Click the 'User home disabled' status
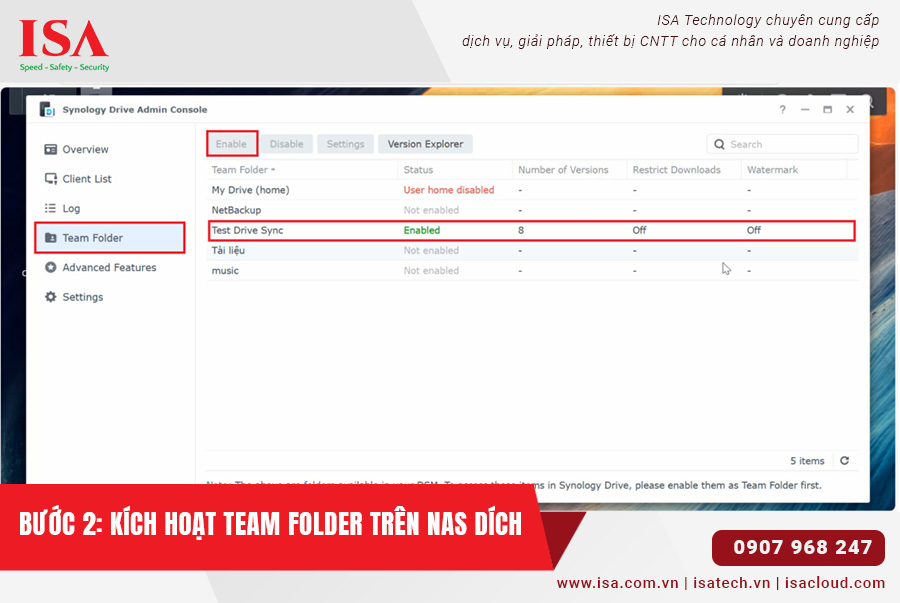This screenshot has height=603, width=900. [448, 190]
